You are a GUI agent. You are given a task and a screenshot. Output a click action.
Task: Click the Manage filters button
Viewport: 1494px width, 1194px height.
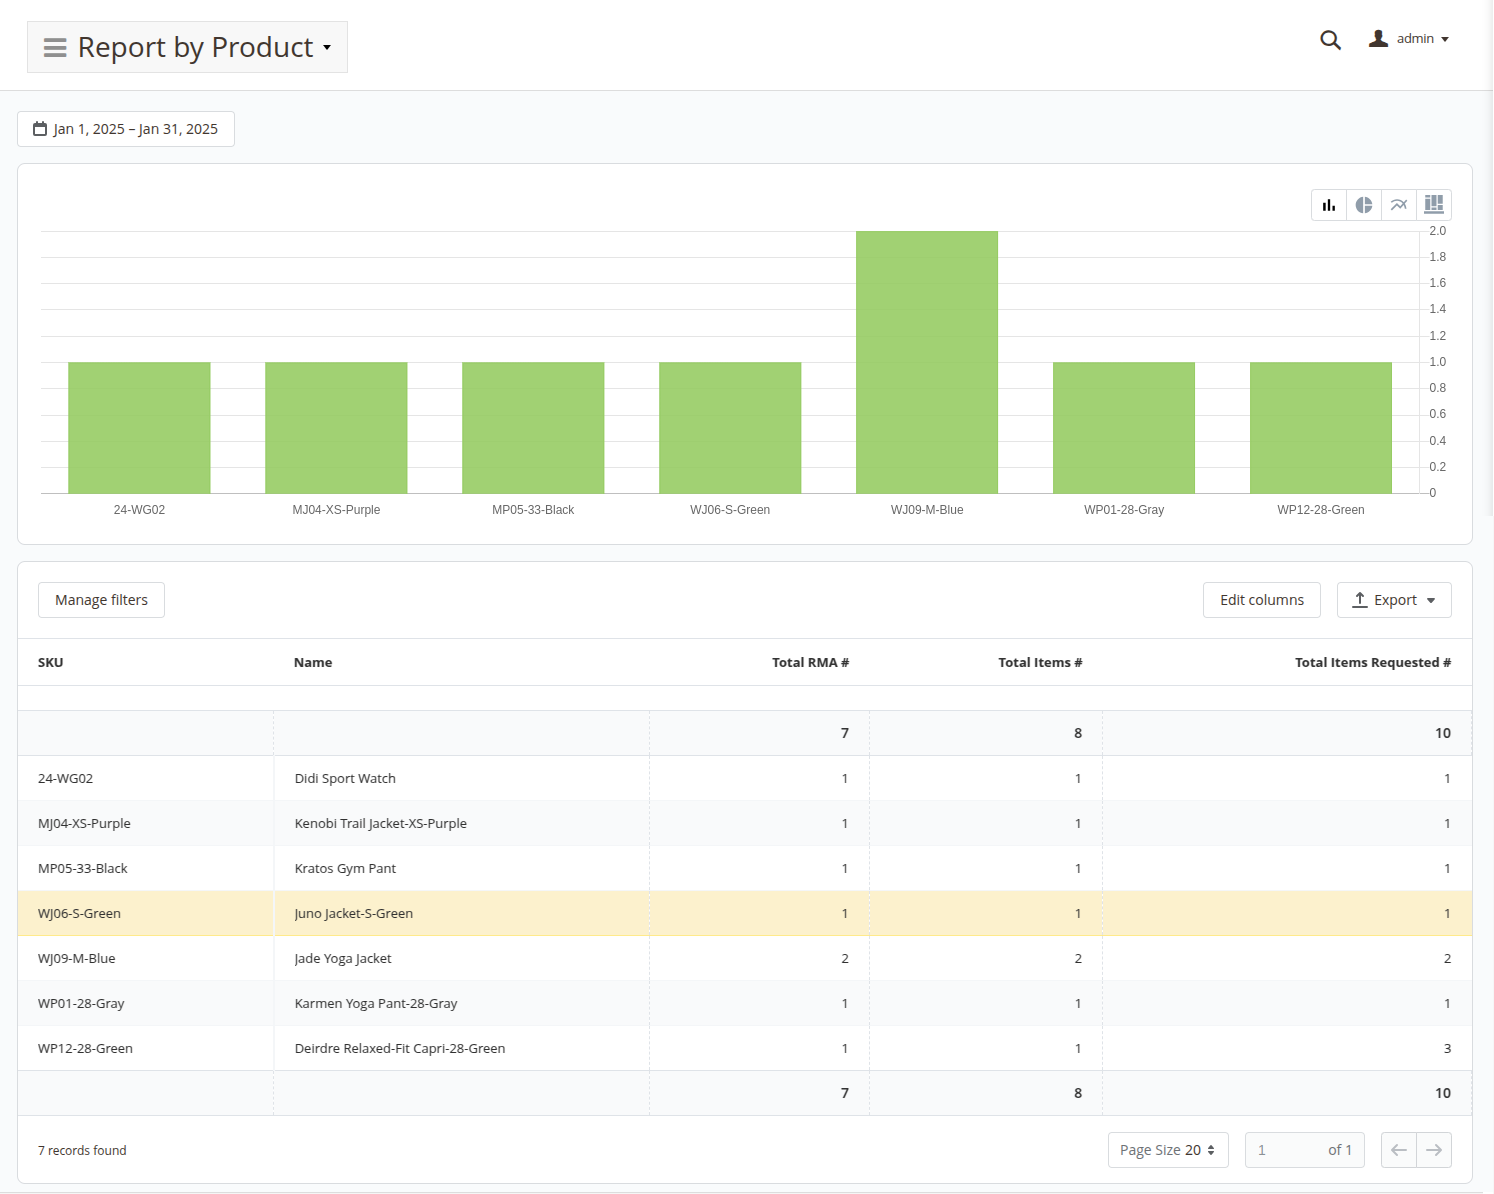(x=100, y=599)
